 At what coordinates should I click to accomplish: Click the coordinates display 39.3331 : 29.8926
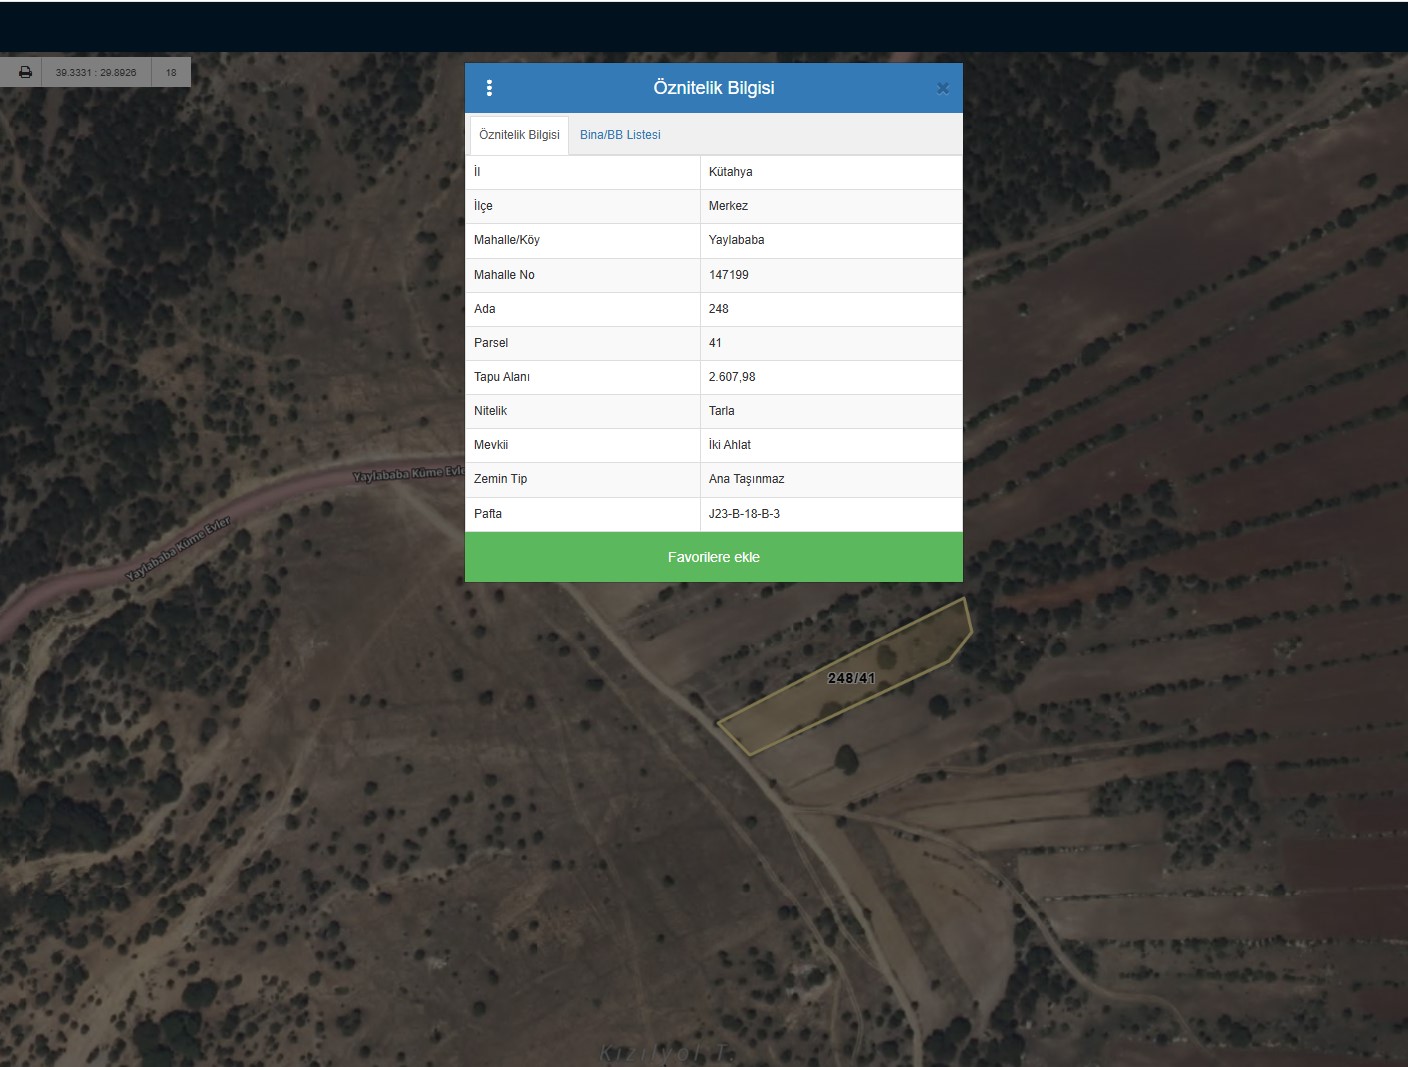96,72
